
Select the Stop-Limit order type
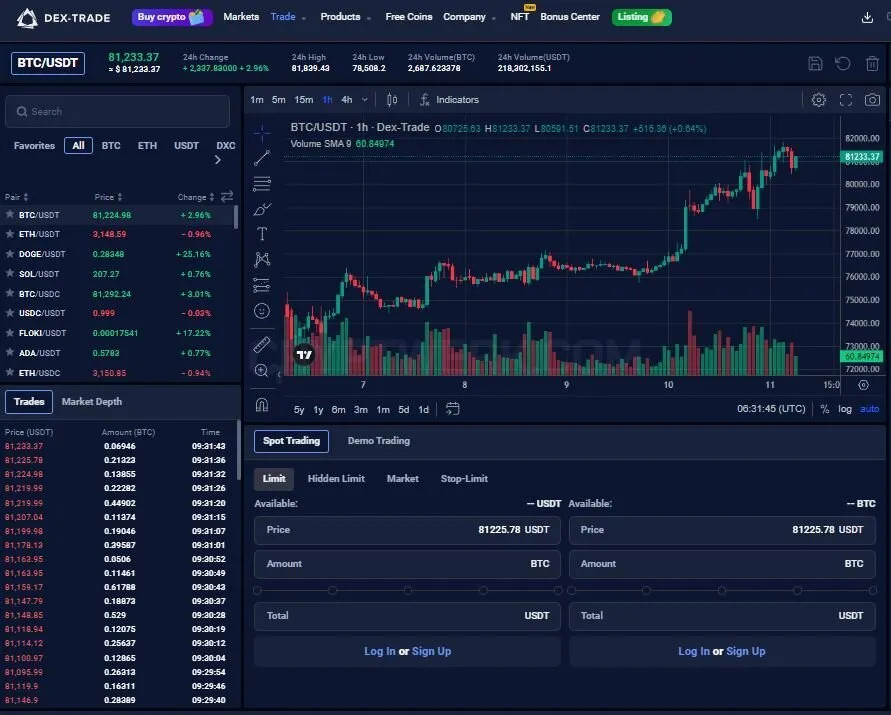[x=464, y=479]
